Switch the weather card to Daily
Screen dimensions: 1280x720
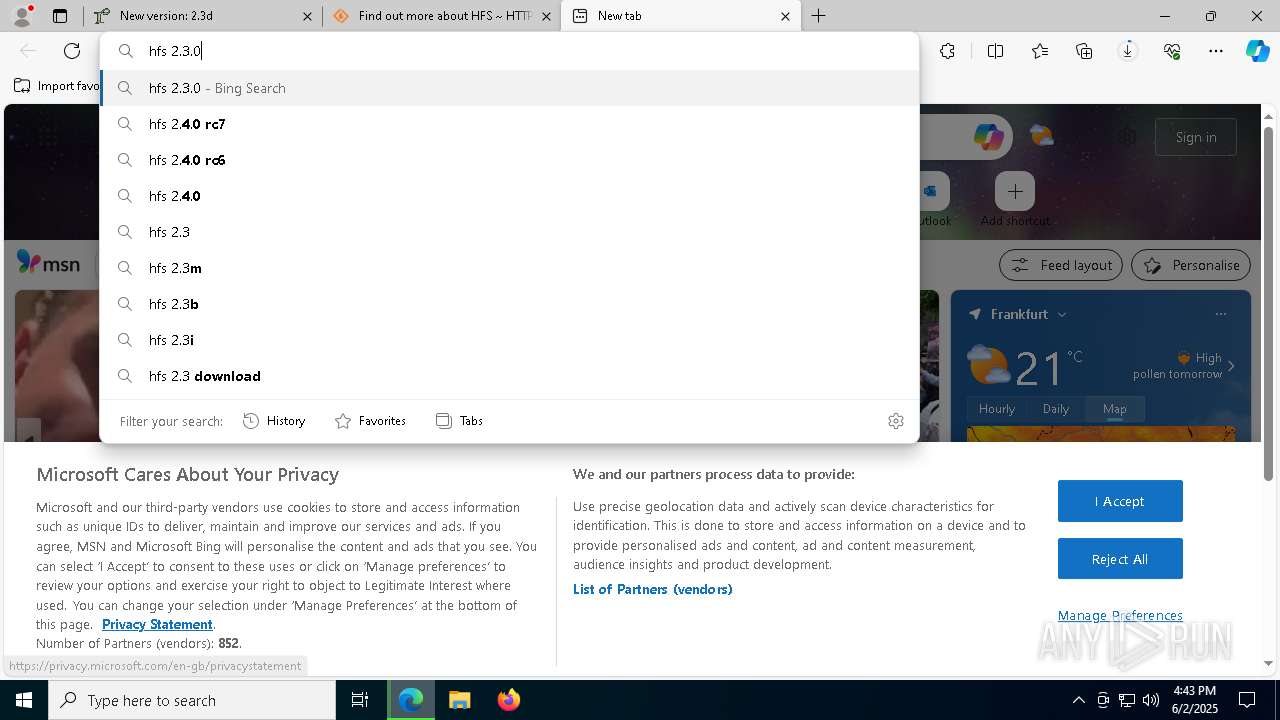pos(1056,409)
